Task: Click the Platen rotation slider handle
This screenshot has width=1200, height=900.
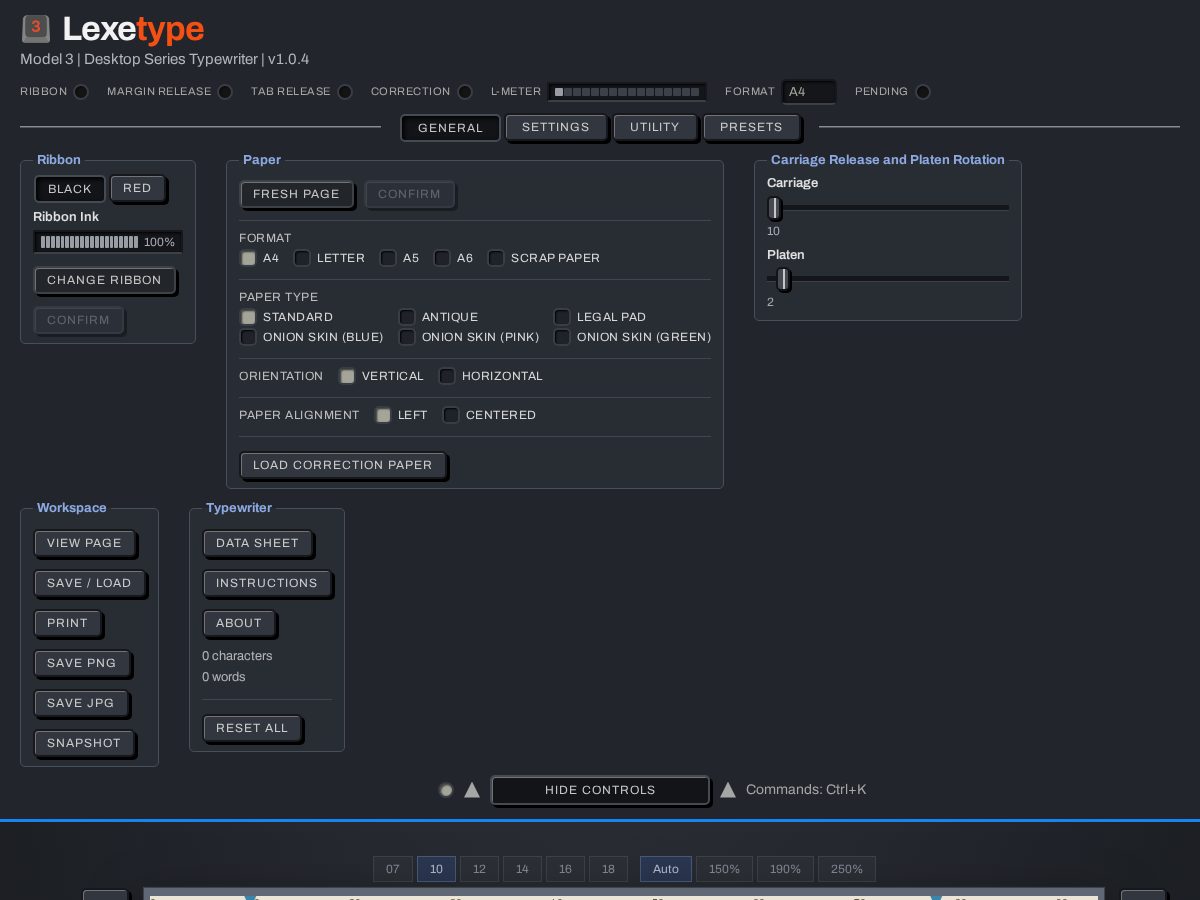Action: click(784, 280)
